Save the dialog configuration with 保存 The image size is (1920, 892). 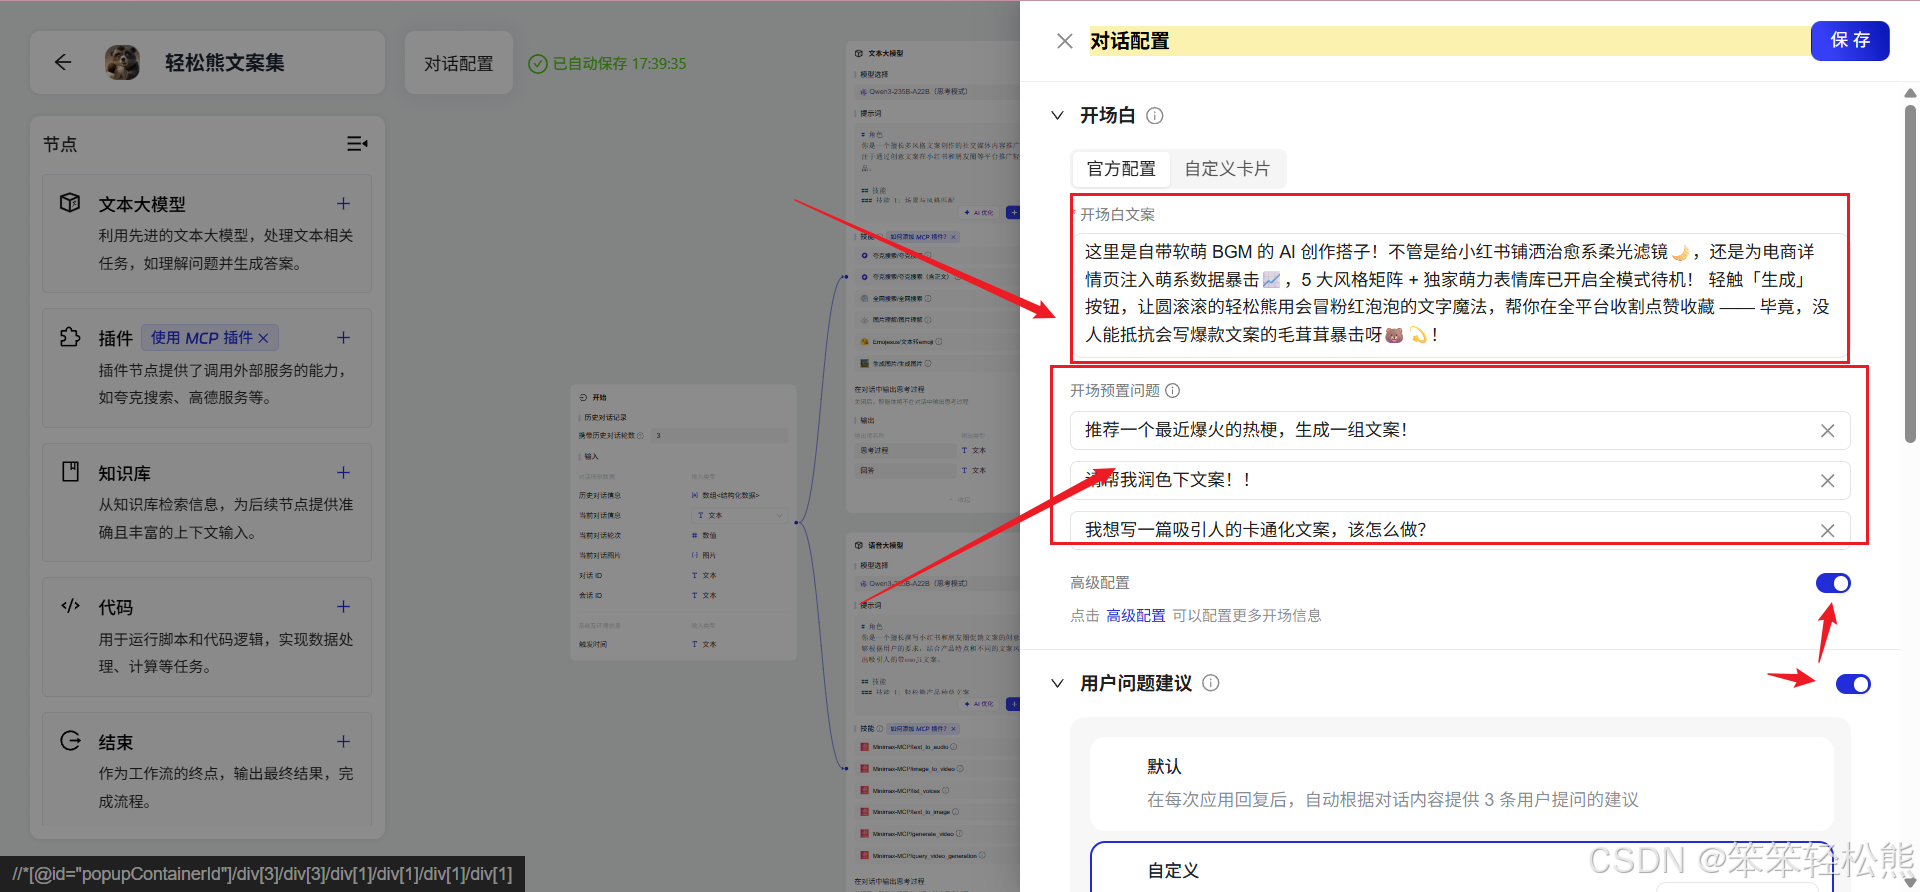click(1850, 40)
